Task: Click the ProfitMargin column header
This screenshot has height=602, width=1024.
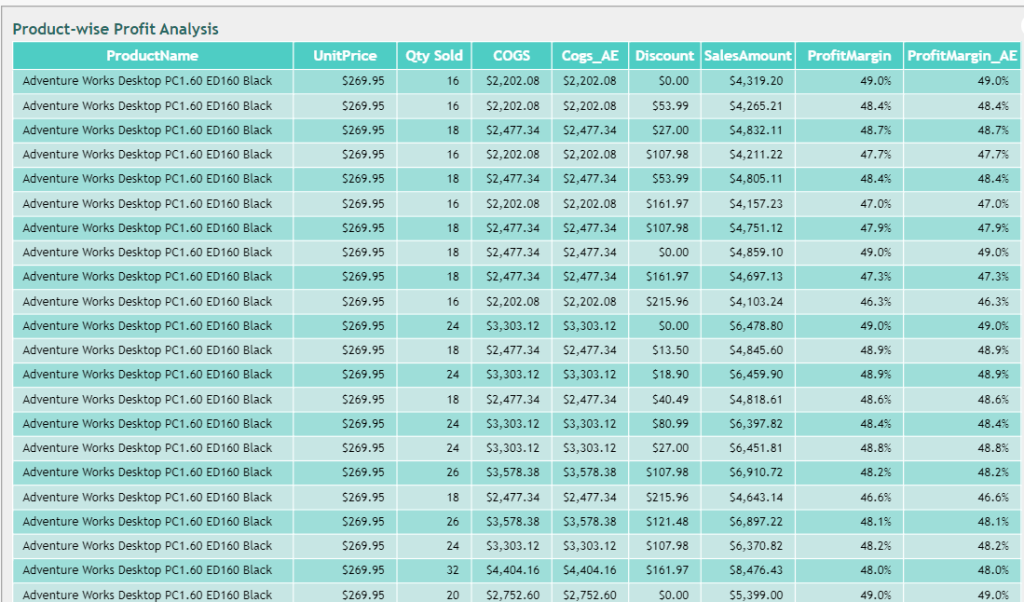Action: (849, 56)
